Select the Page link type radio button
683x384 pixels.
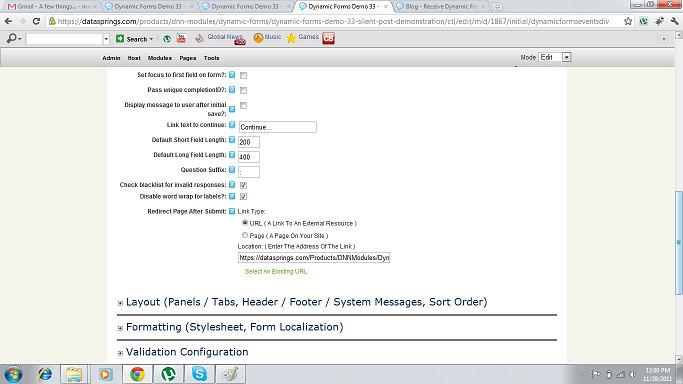point(245,235)
